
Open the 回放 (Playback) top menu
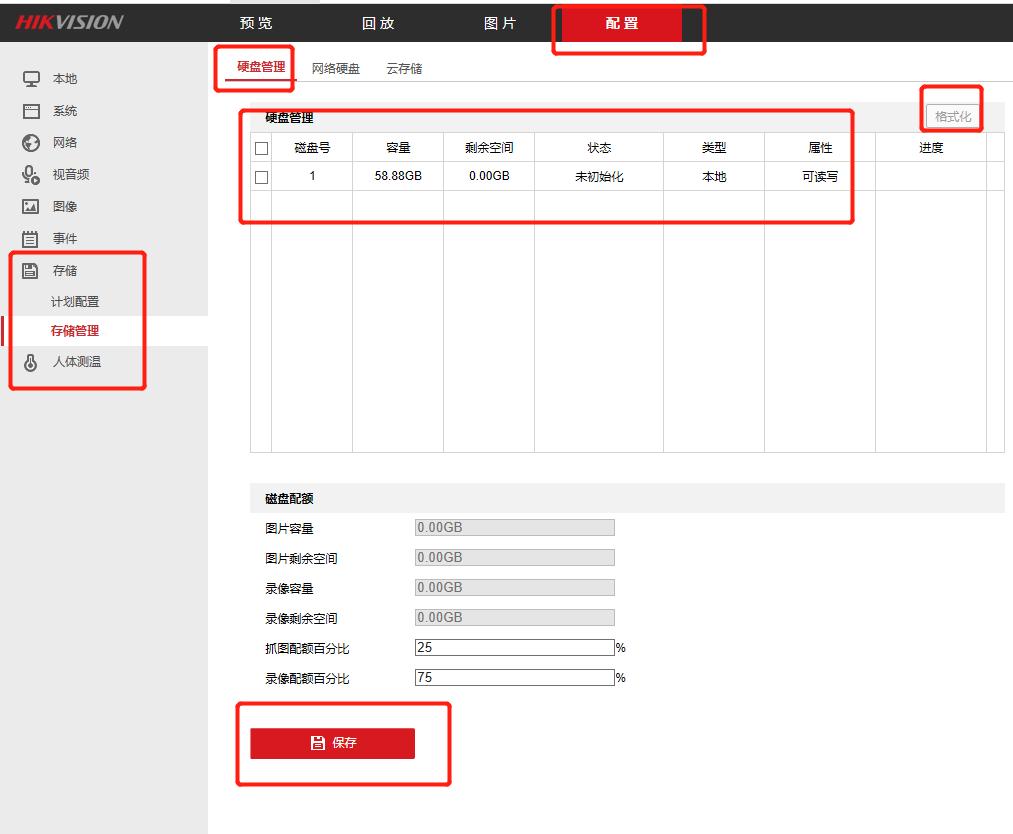377,22
